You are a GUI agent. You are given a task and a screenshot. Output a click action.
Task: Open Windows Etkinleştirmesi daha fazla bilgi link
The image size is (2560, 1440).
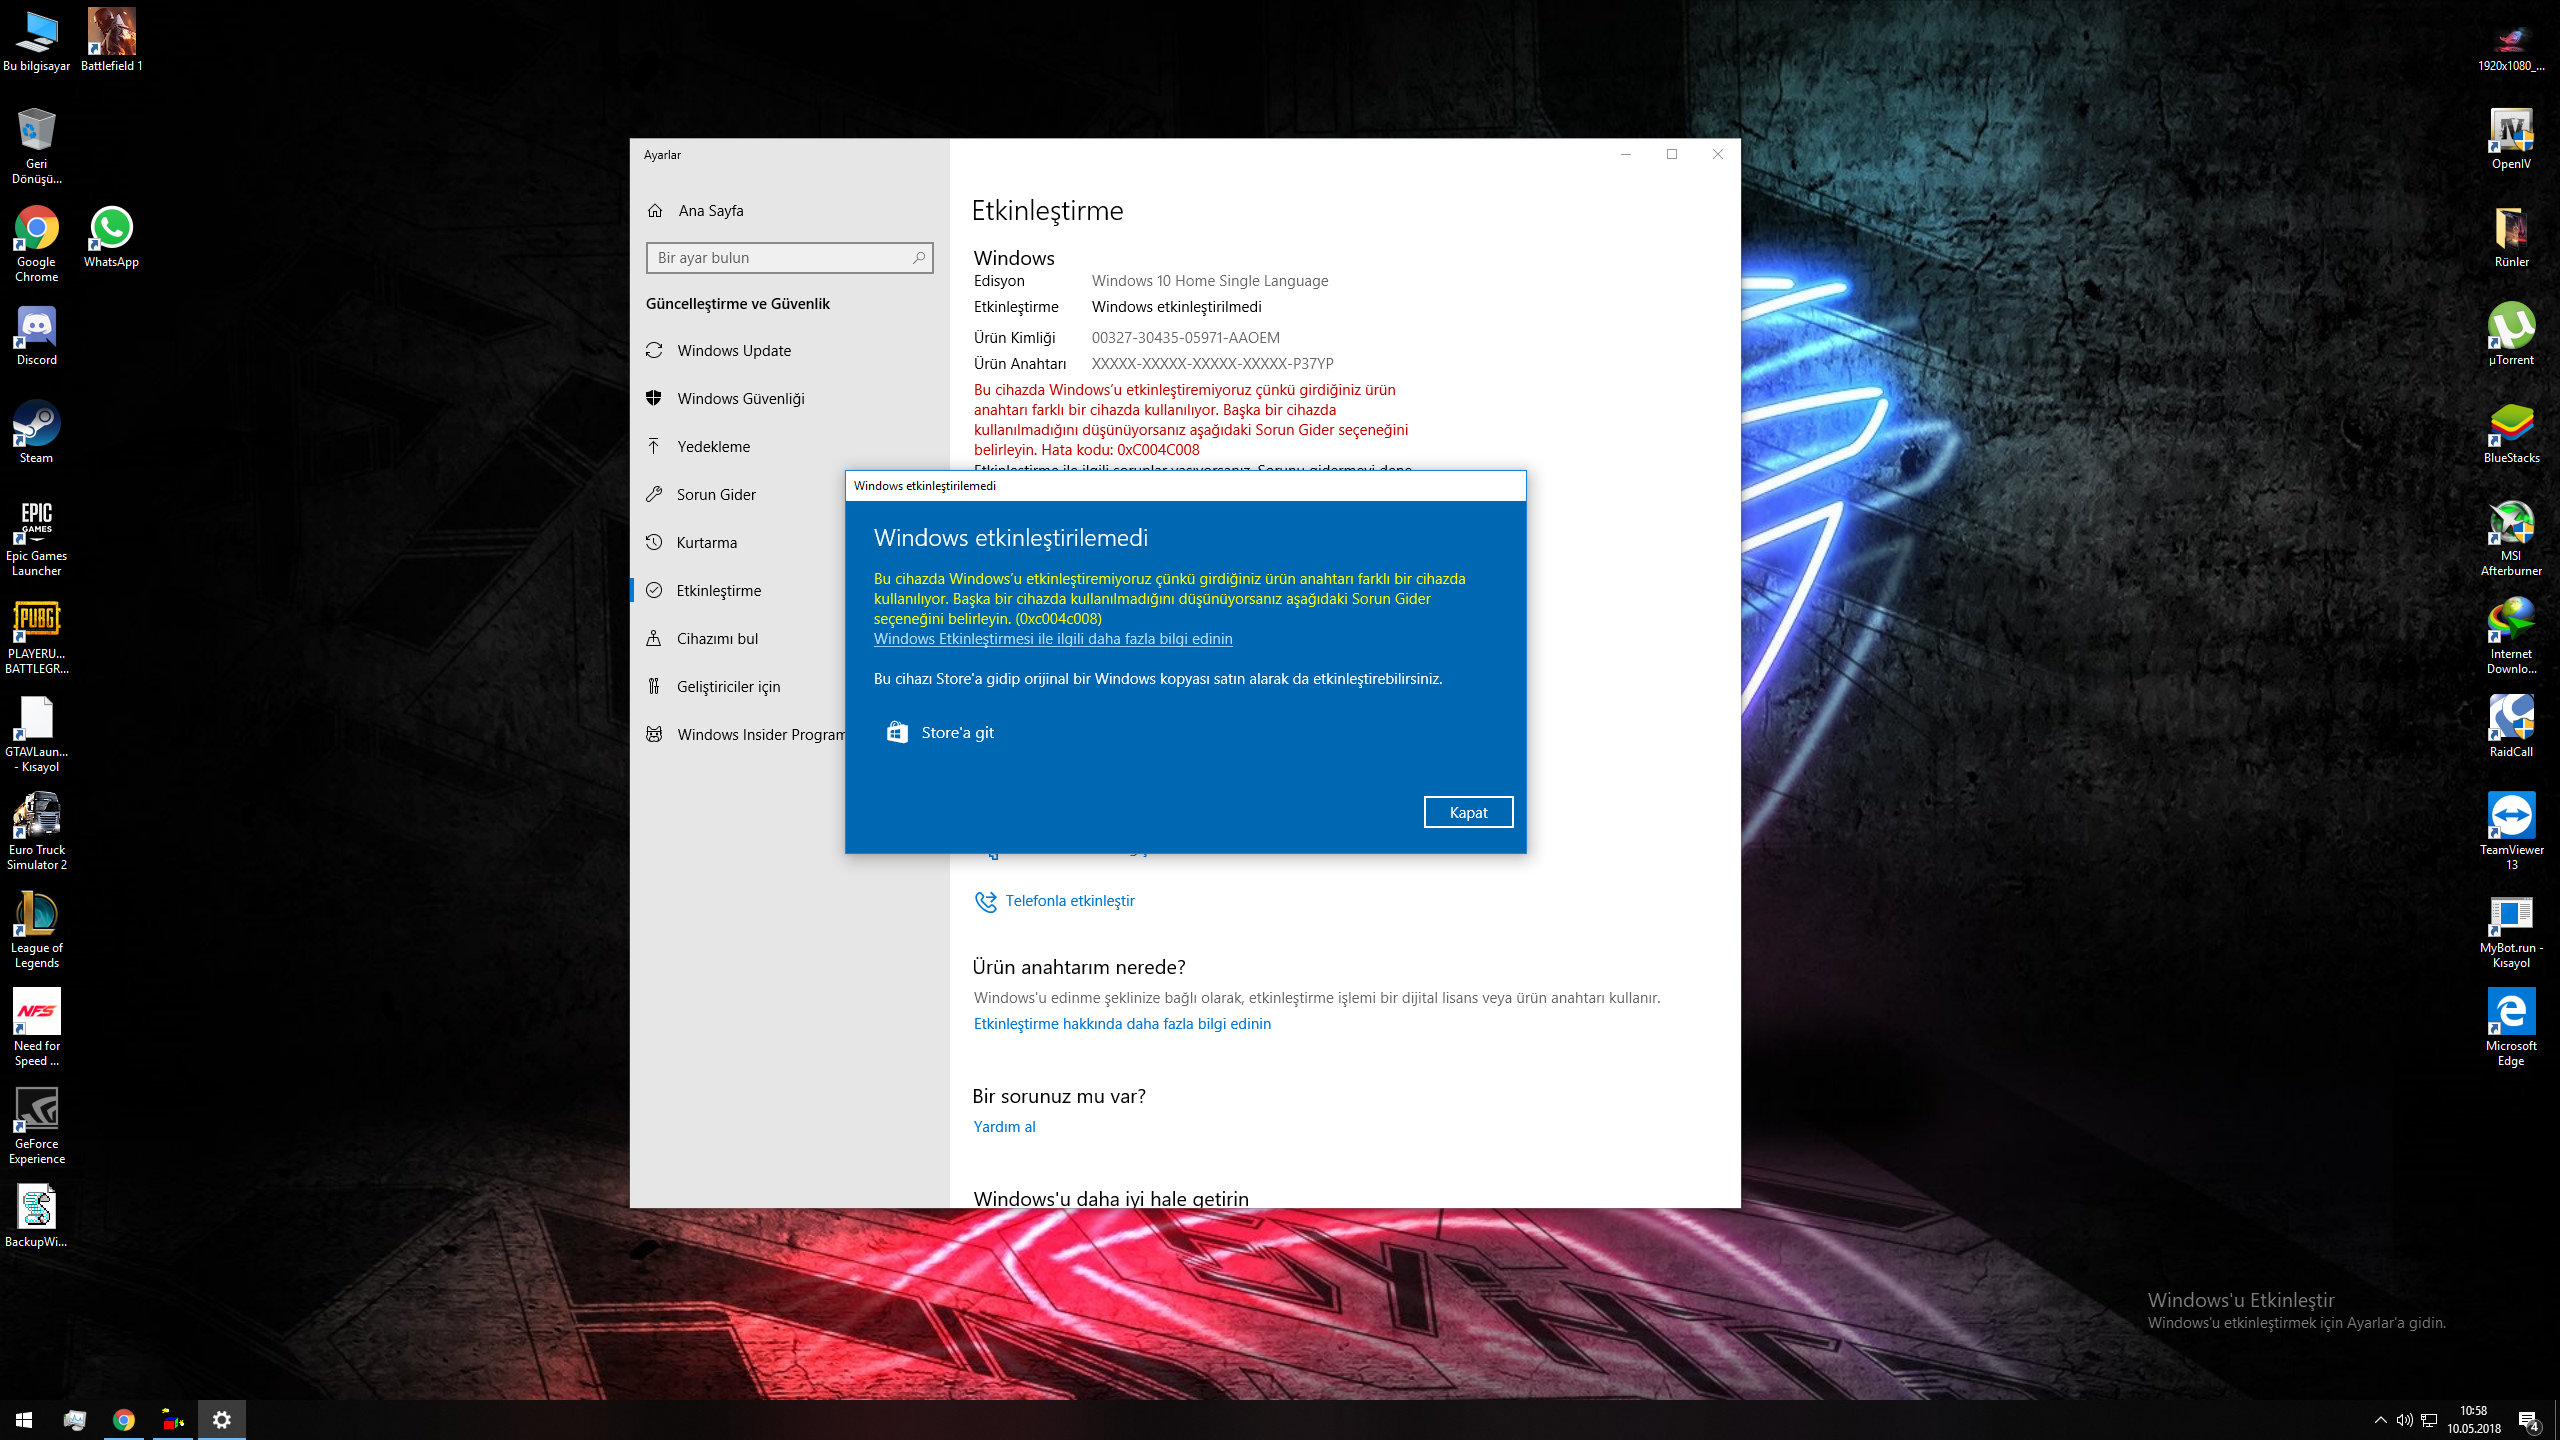[1052, 639]
